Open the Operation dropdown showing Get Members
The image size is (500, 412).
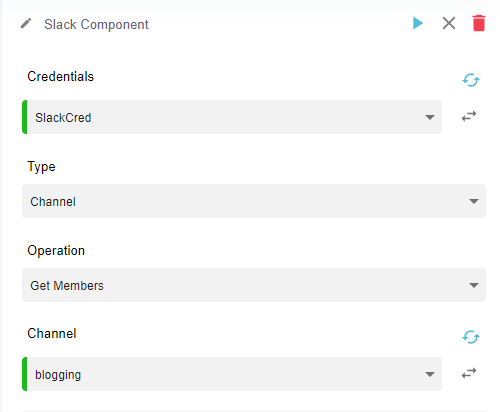254,285
